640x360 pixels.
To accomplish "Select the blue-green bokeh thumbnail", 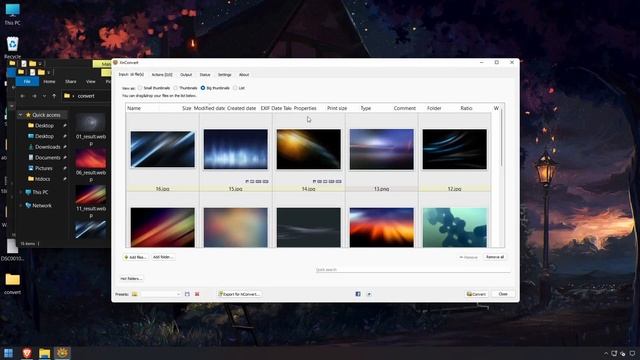I will (x=455, y=227).
